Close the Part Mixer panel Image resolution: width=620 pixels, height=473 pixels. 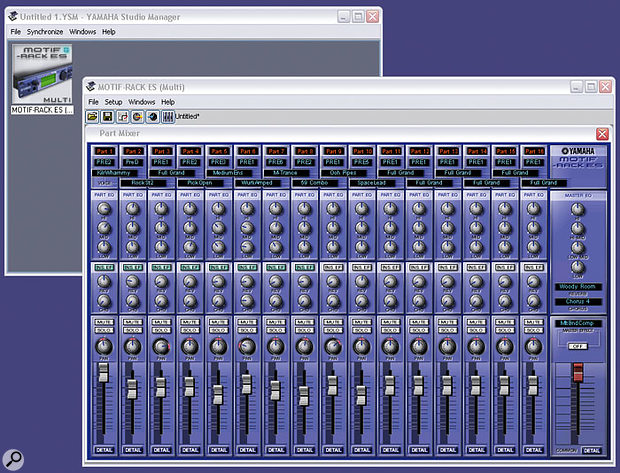[602, 134]
